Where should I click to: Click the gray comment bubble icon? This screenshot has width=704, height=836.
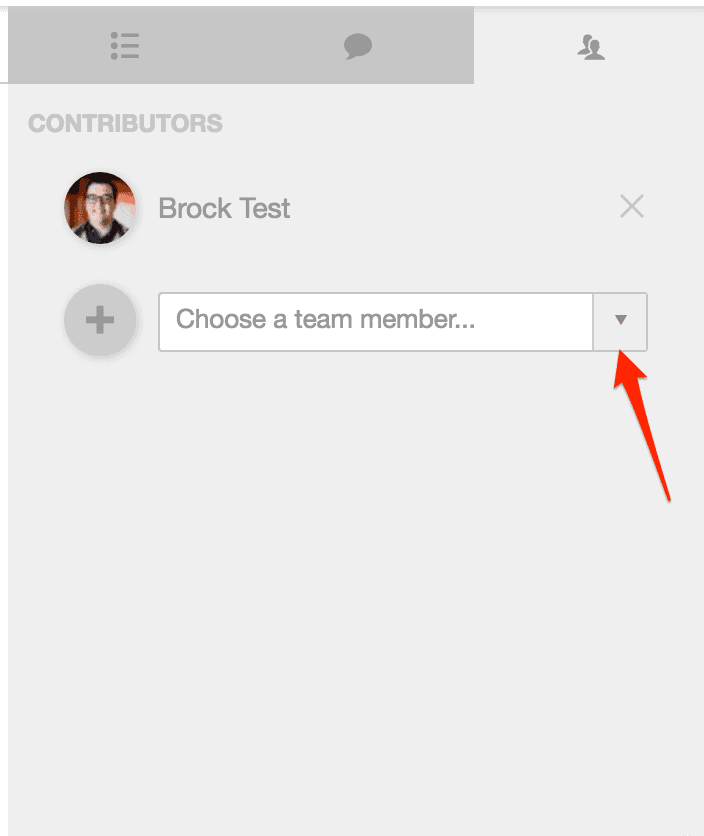point(358,46)
